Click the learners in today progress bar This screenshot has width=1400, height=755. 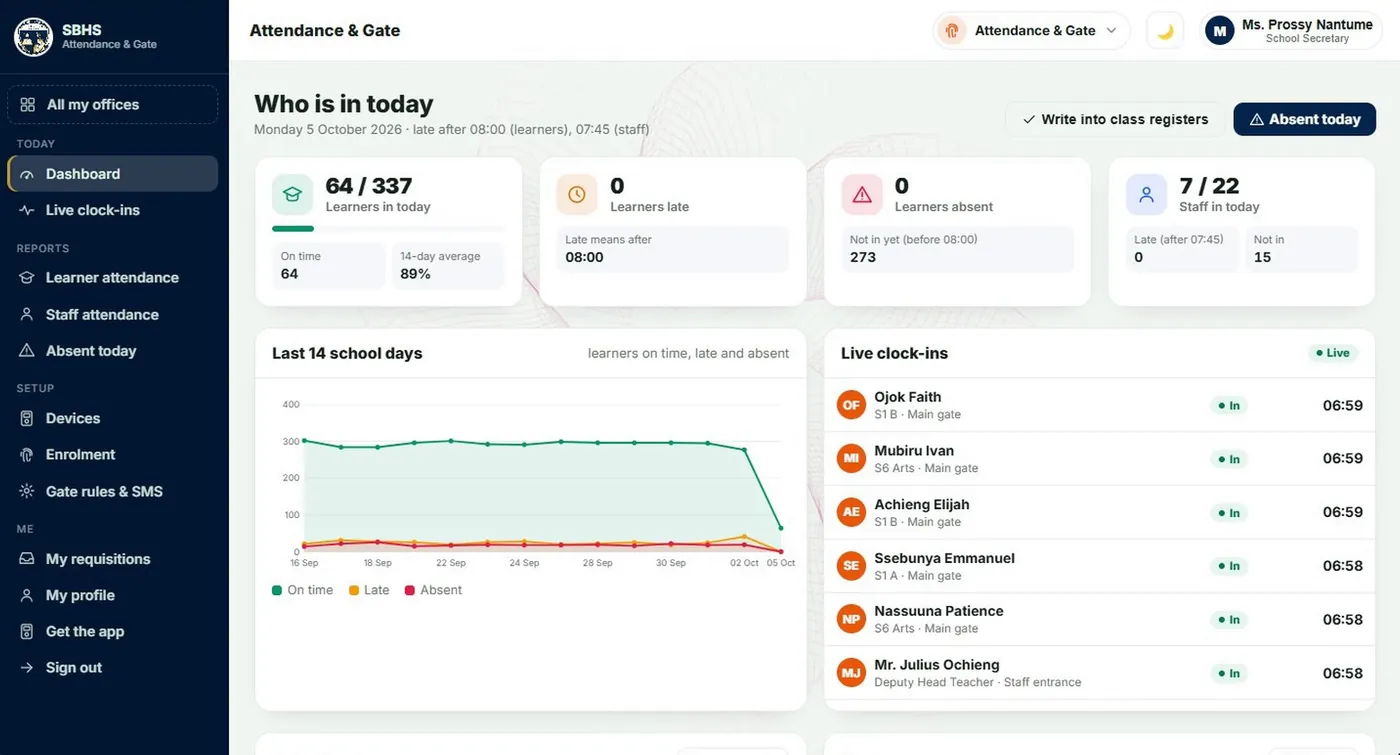click(x=388, y=229)
